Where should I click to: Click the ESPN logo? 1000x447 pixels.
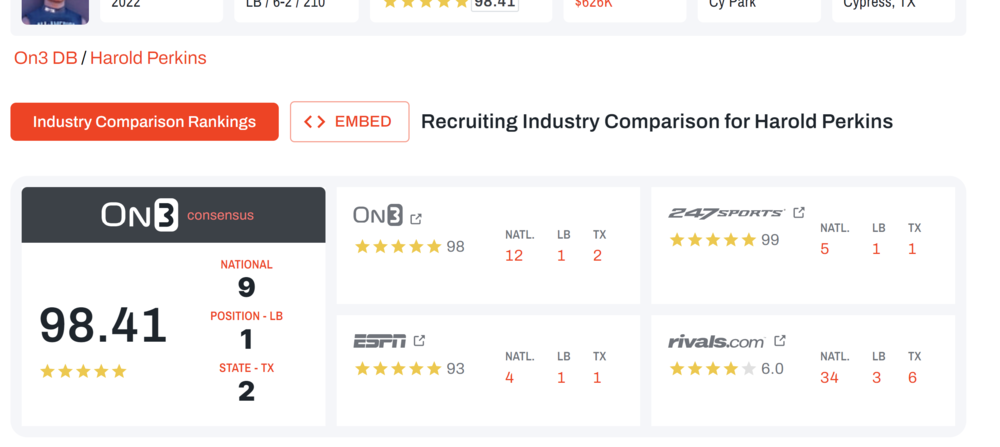(x=379, y=341)
